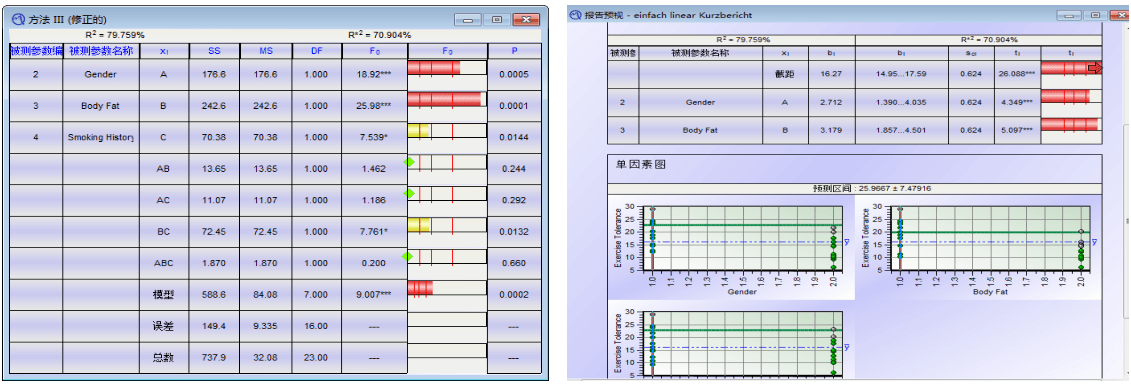Minimize the 方法 III window
This screenshot has height=385, width=1131.
pos(468,19)
